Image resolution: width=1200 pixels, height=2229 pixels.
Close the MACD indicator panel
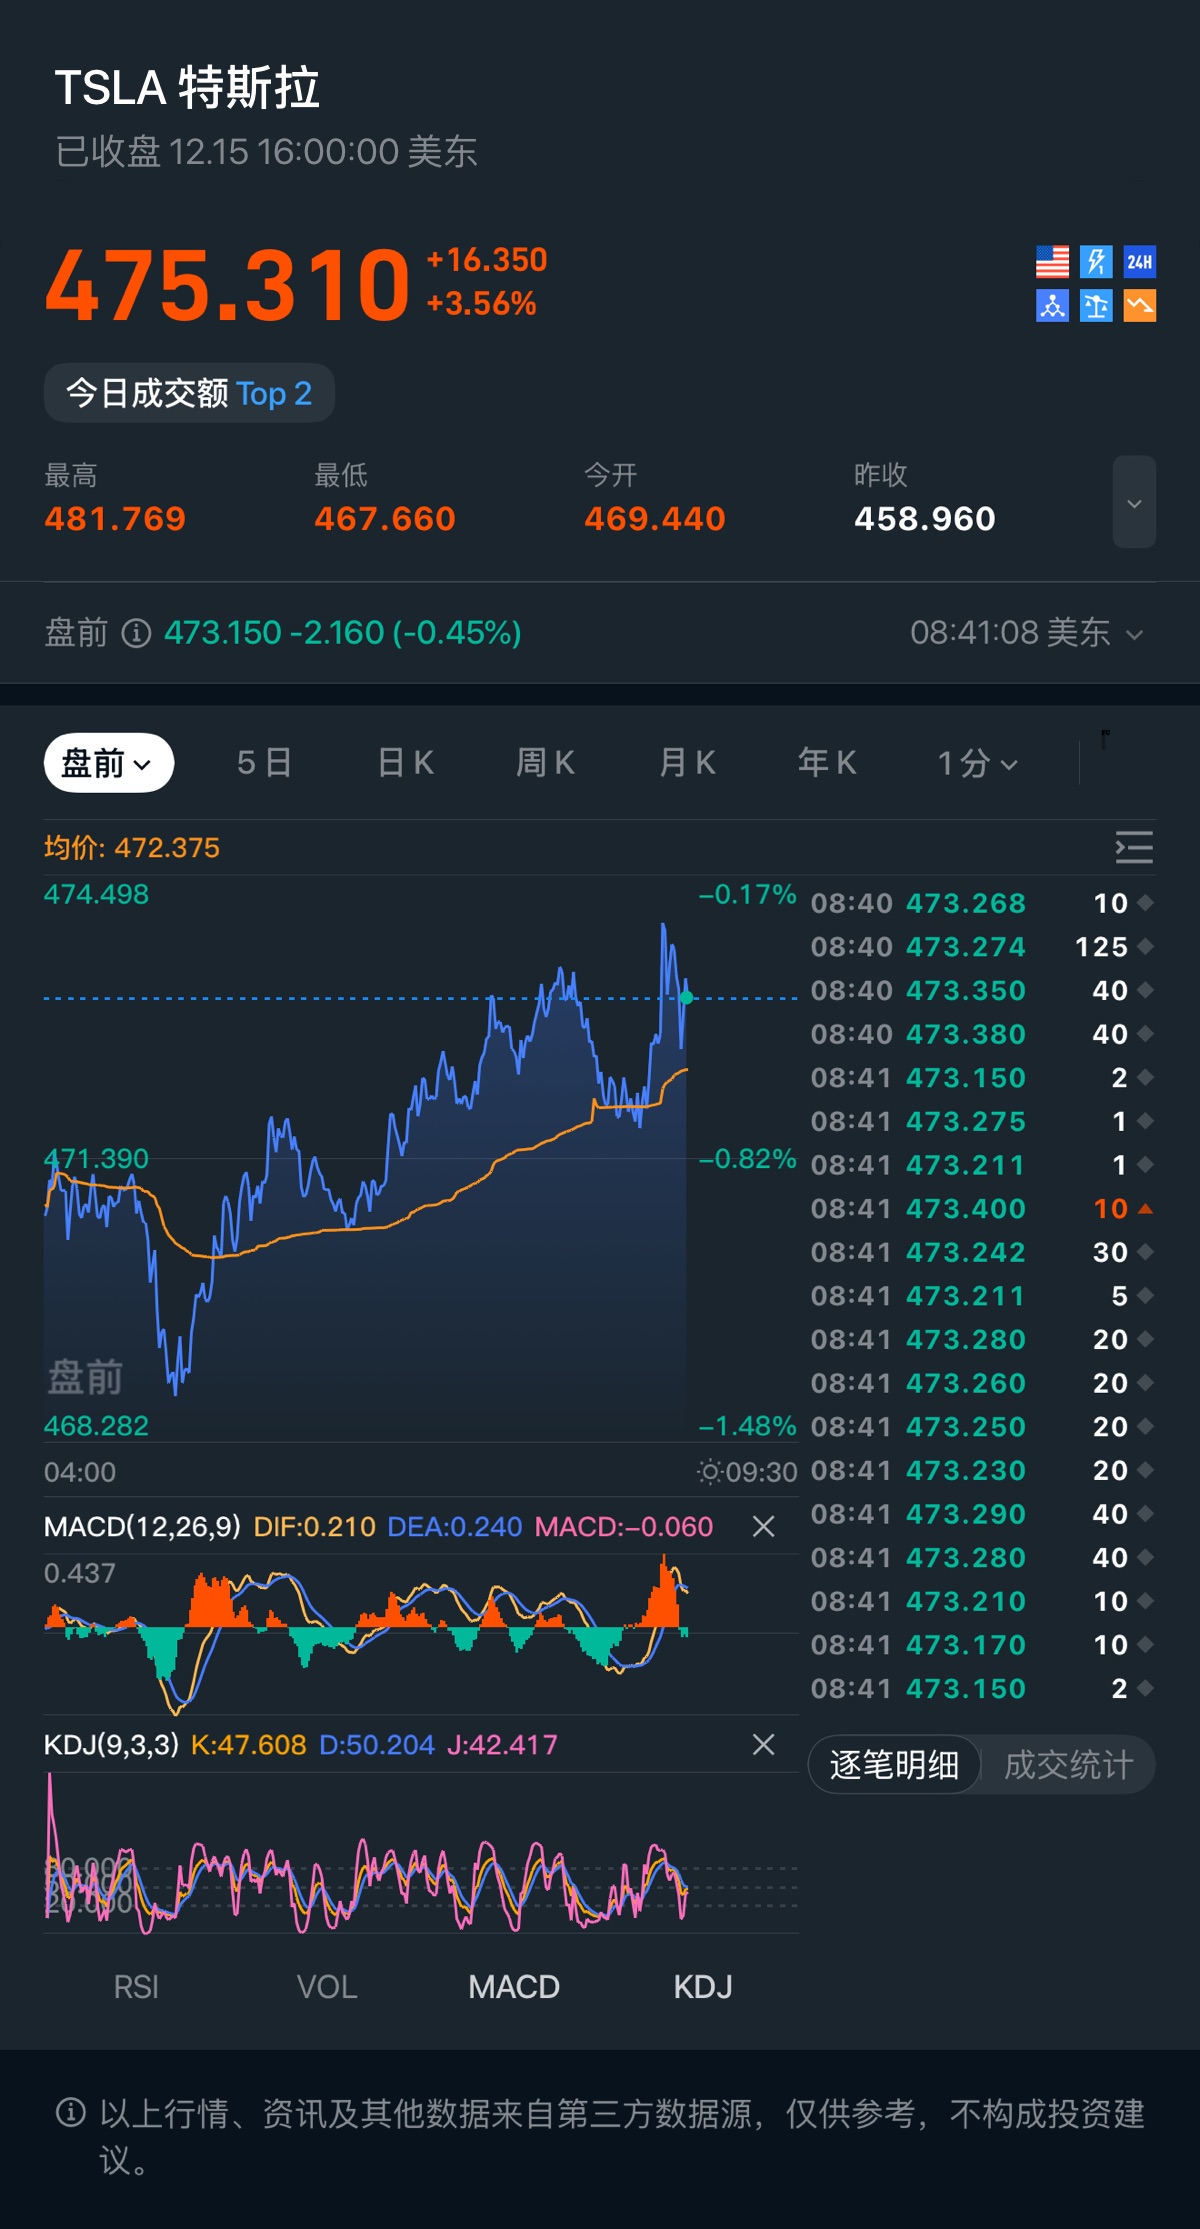(763, 1526)
